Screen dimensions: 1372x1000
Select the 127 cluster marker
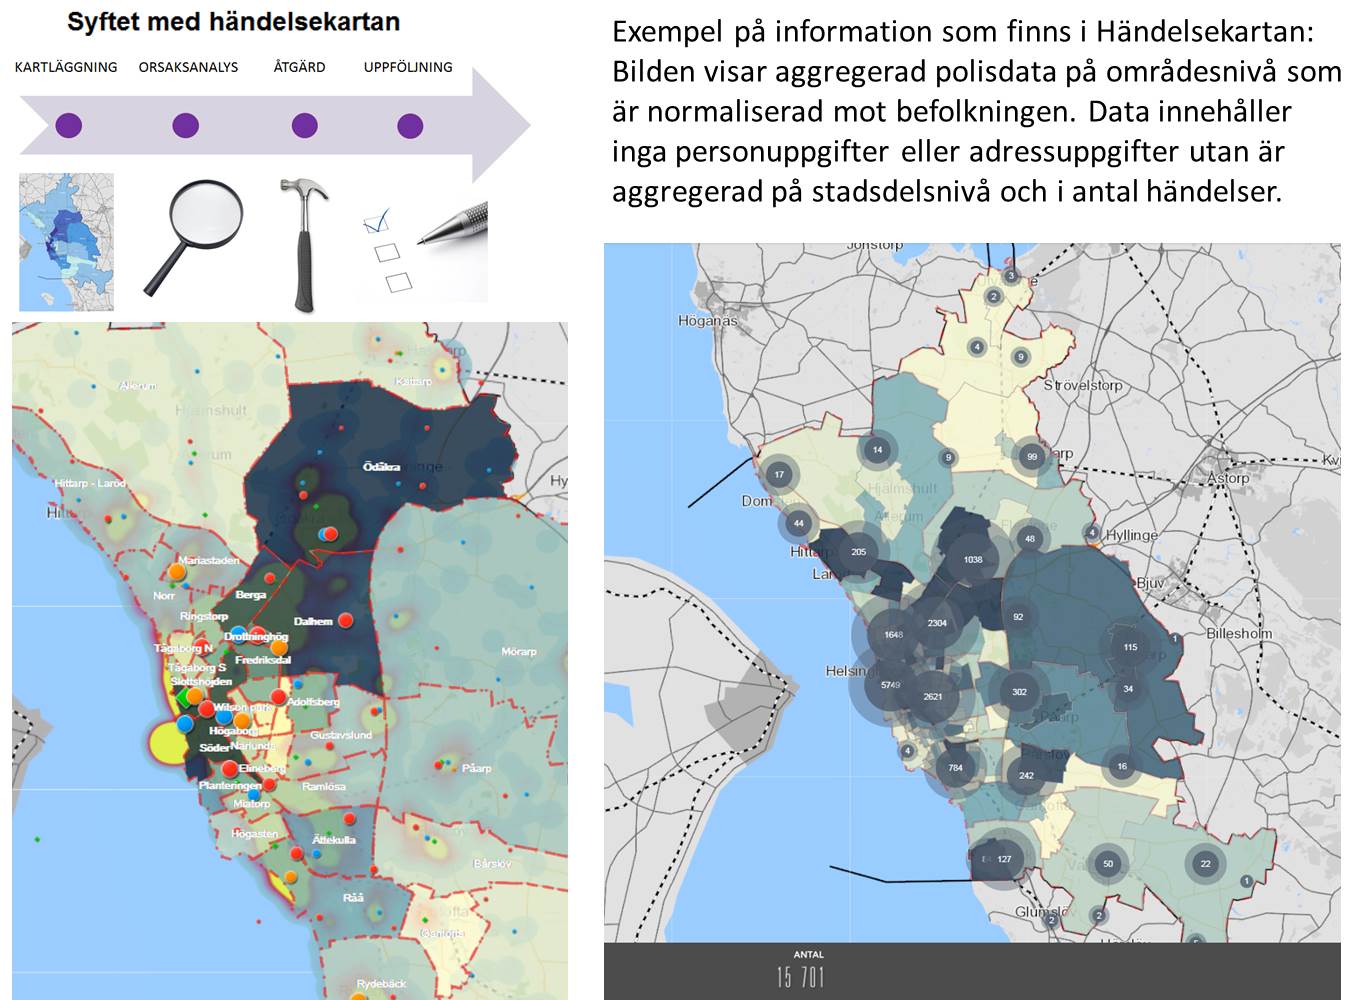point(1003,859)
